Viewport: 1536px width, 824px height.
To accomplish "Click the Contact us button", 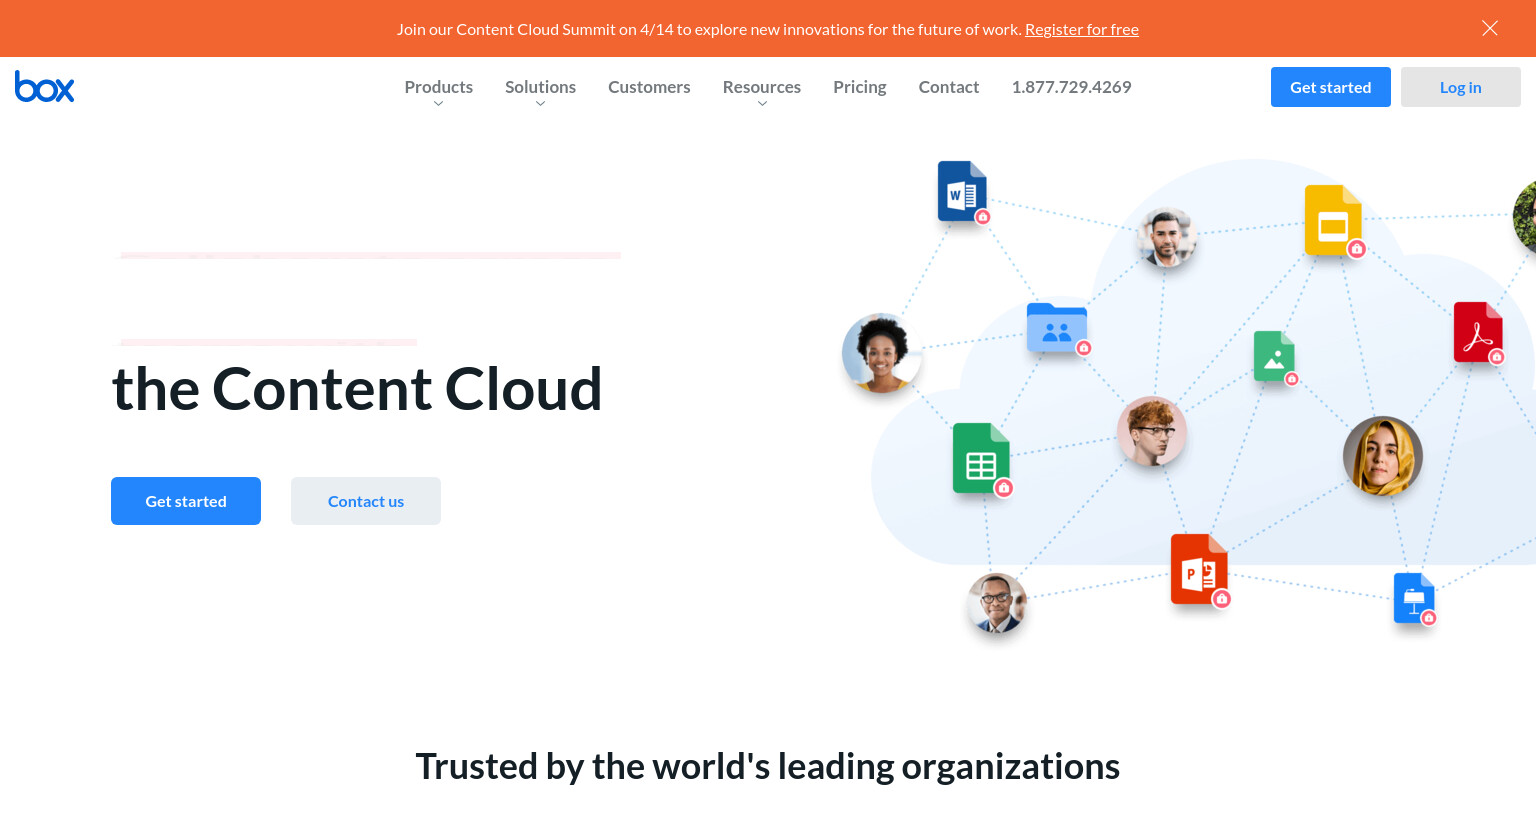I will [366, 501].
